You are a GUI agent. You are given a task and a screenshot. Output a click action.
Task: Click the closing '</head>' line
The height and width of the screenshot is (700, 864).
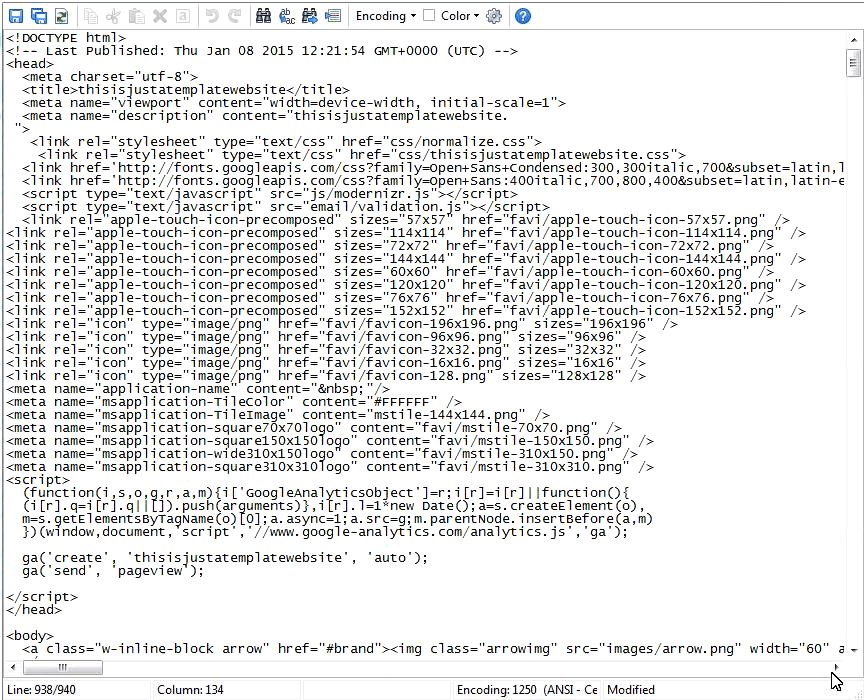[34, 610]
